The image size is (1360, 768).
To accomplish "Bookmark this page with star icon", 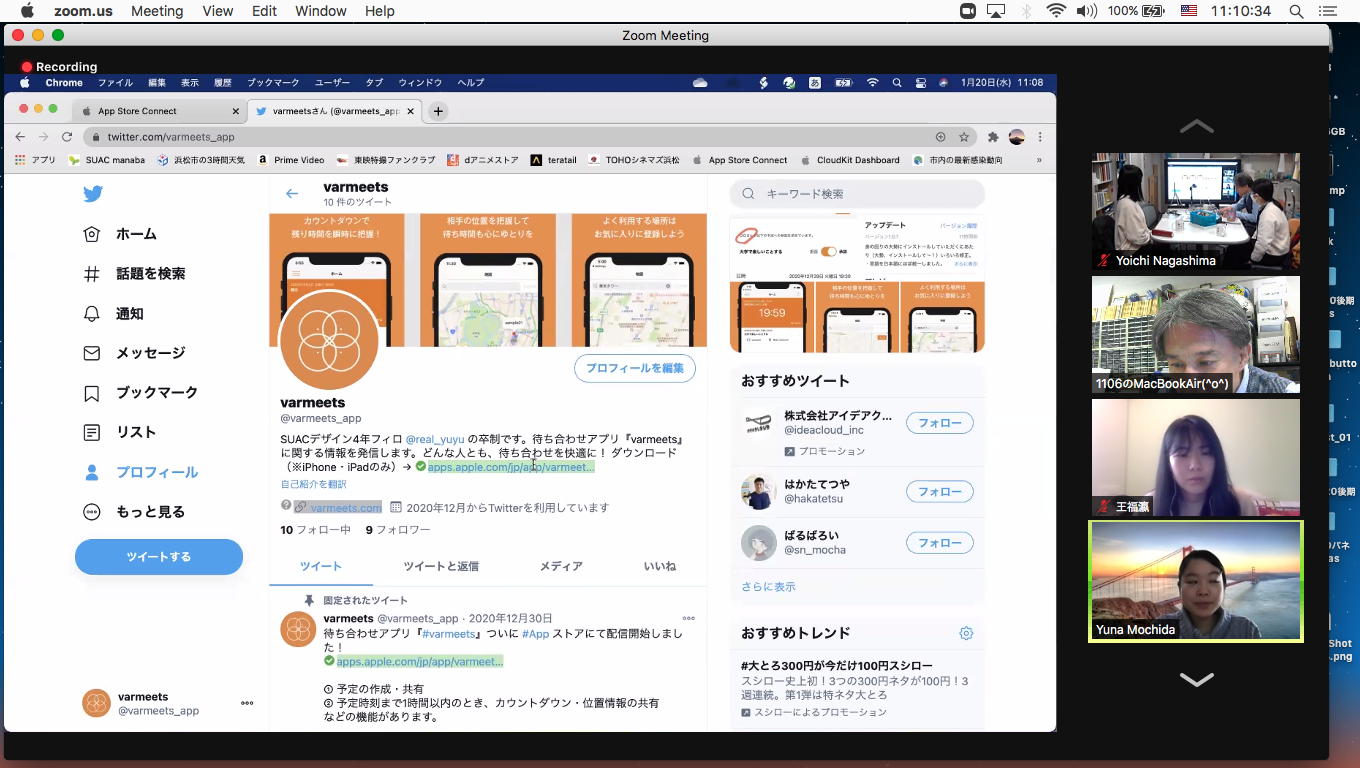I will (964, 137).
